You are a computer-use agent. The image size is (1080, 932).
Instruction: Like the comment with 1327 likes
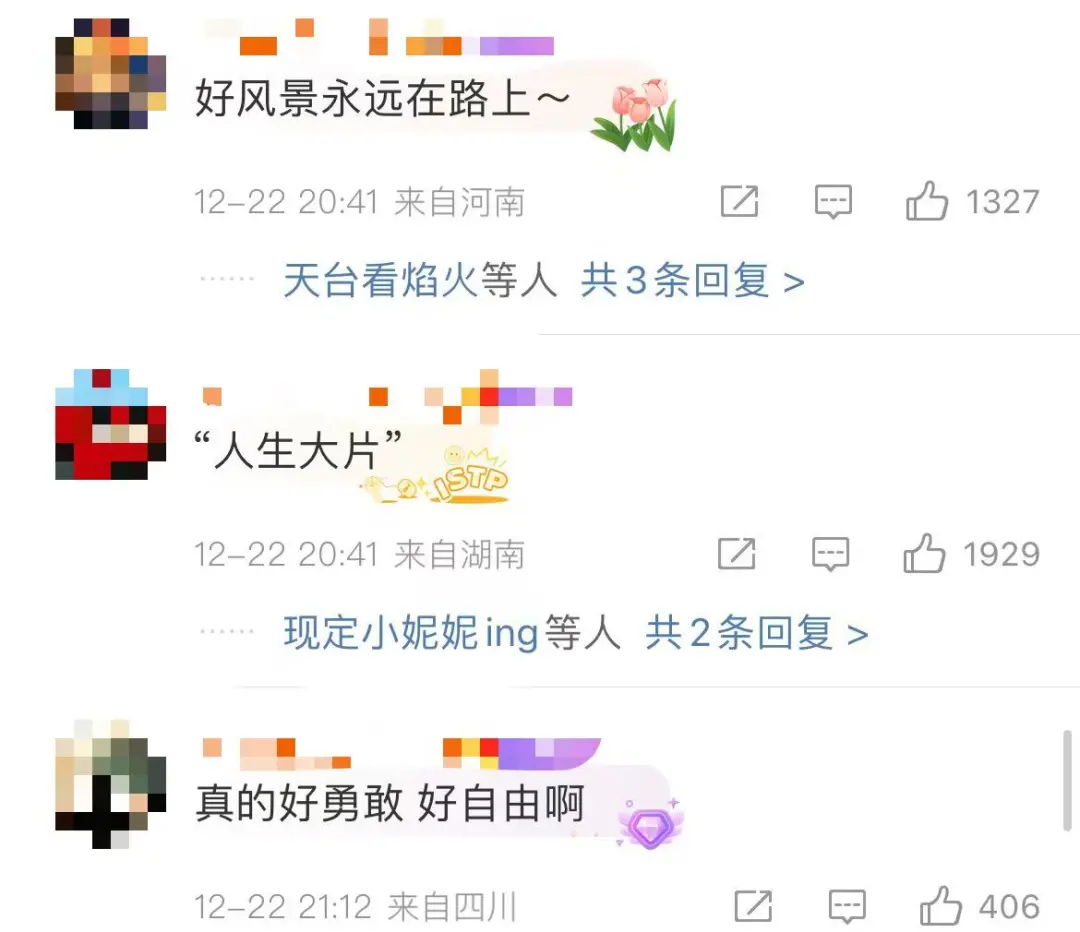tap(926, 201)
